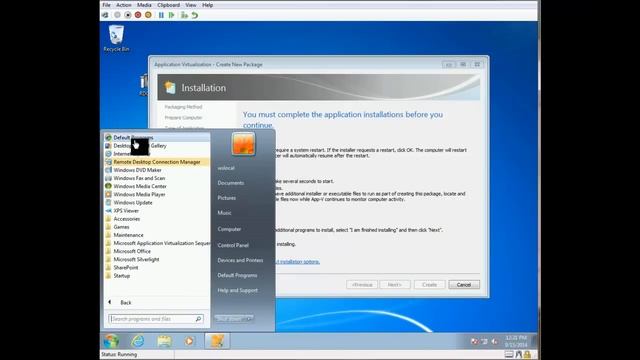Select the Recycle Bin desktop icon

point(116,38)
